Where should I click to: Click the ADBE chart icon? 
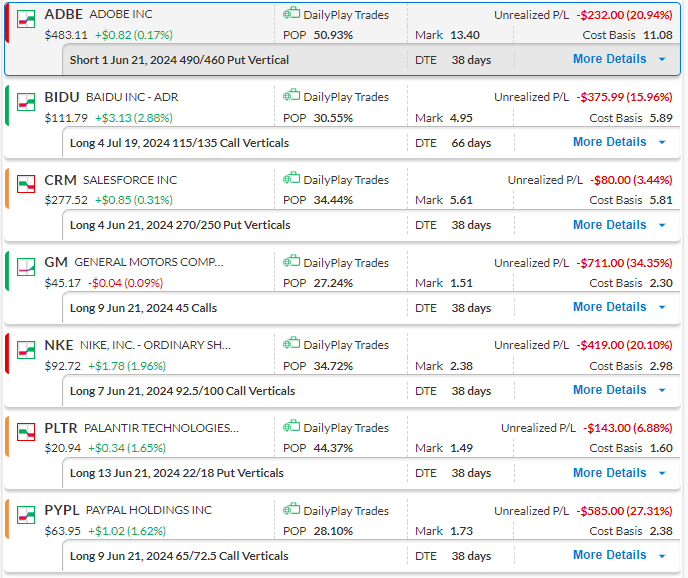click(x=26, y=19)
